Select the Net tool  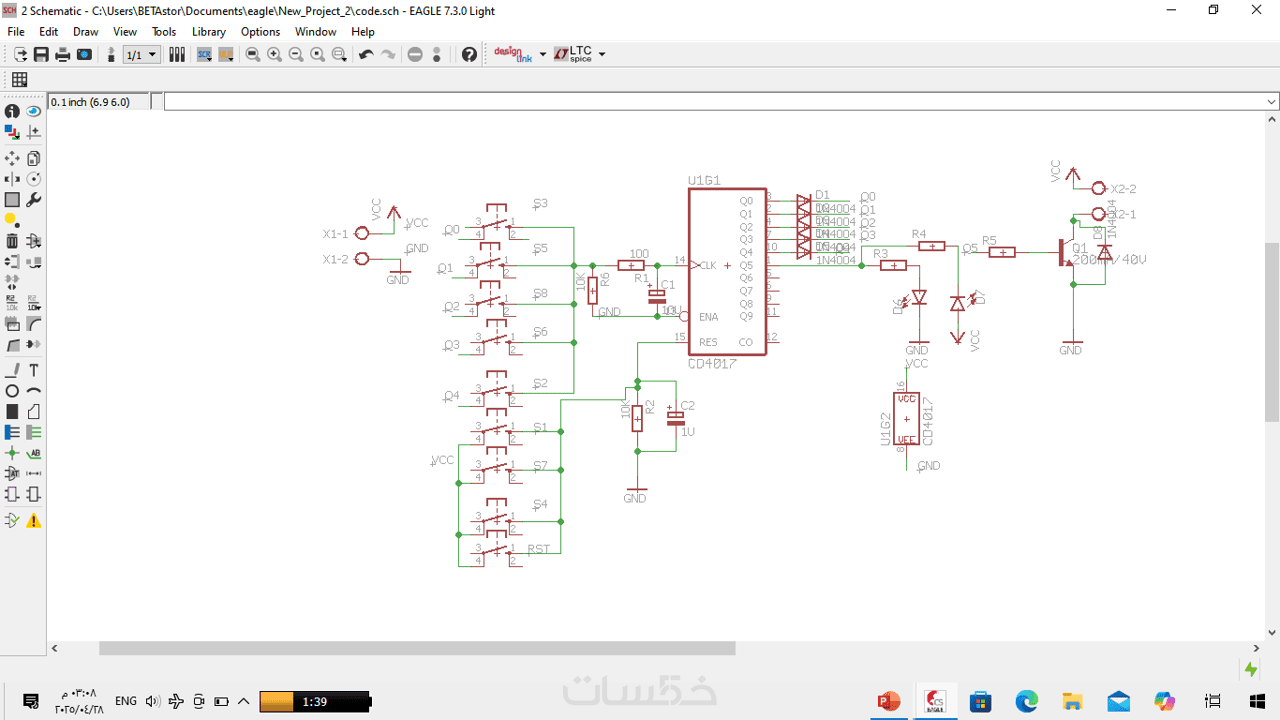tap(33, 432)
